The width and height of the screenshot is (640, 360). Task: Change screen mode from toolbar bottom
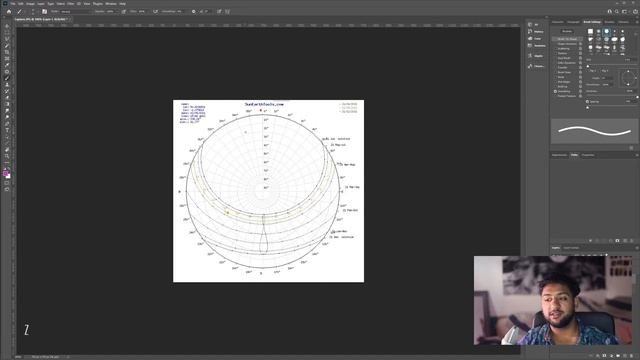pyautogui.click(x=7, y=189)
